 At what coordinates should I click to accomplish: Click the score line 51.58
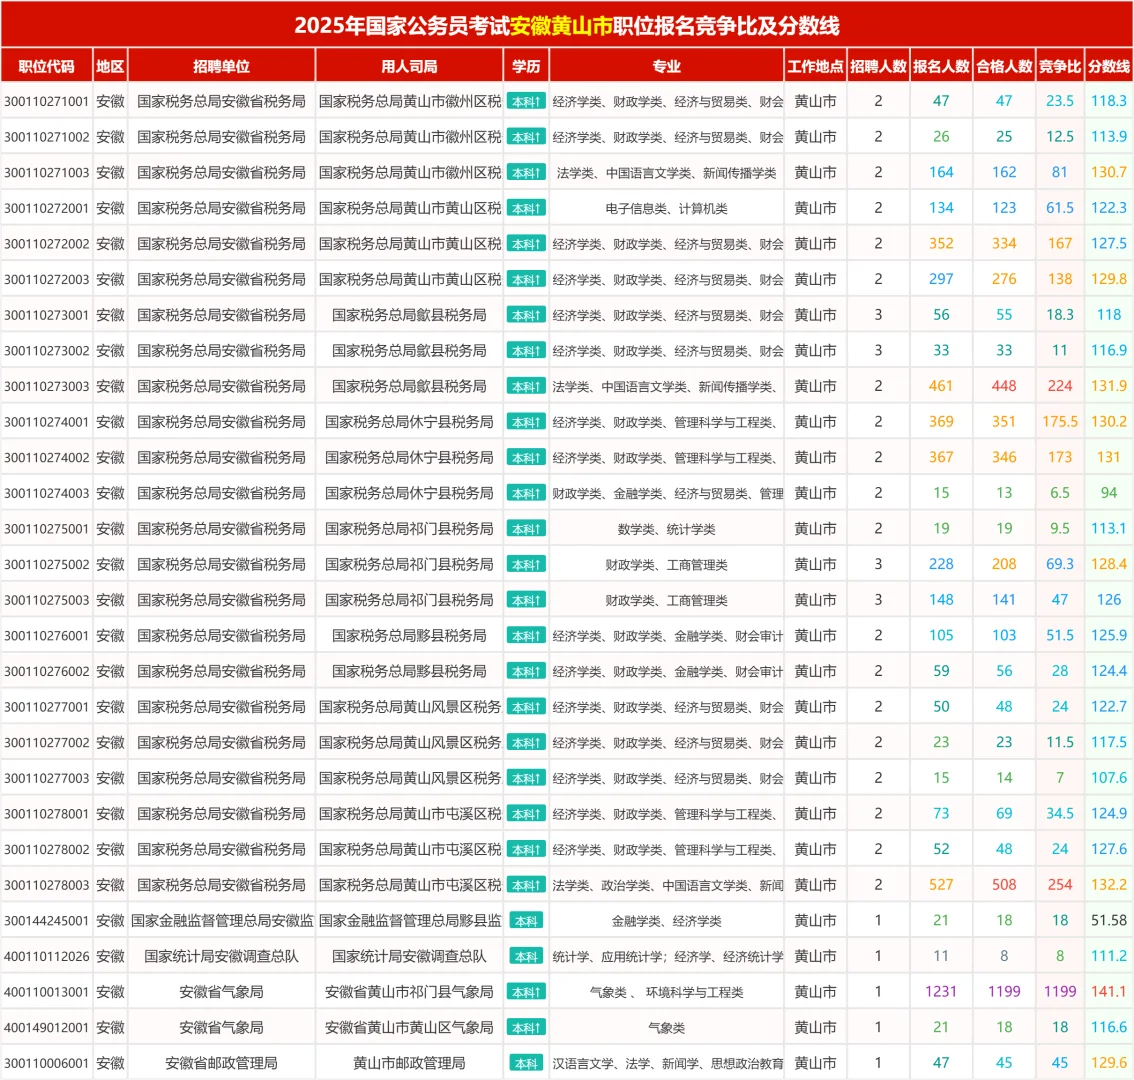coord(1109,921)
